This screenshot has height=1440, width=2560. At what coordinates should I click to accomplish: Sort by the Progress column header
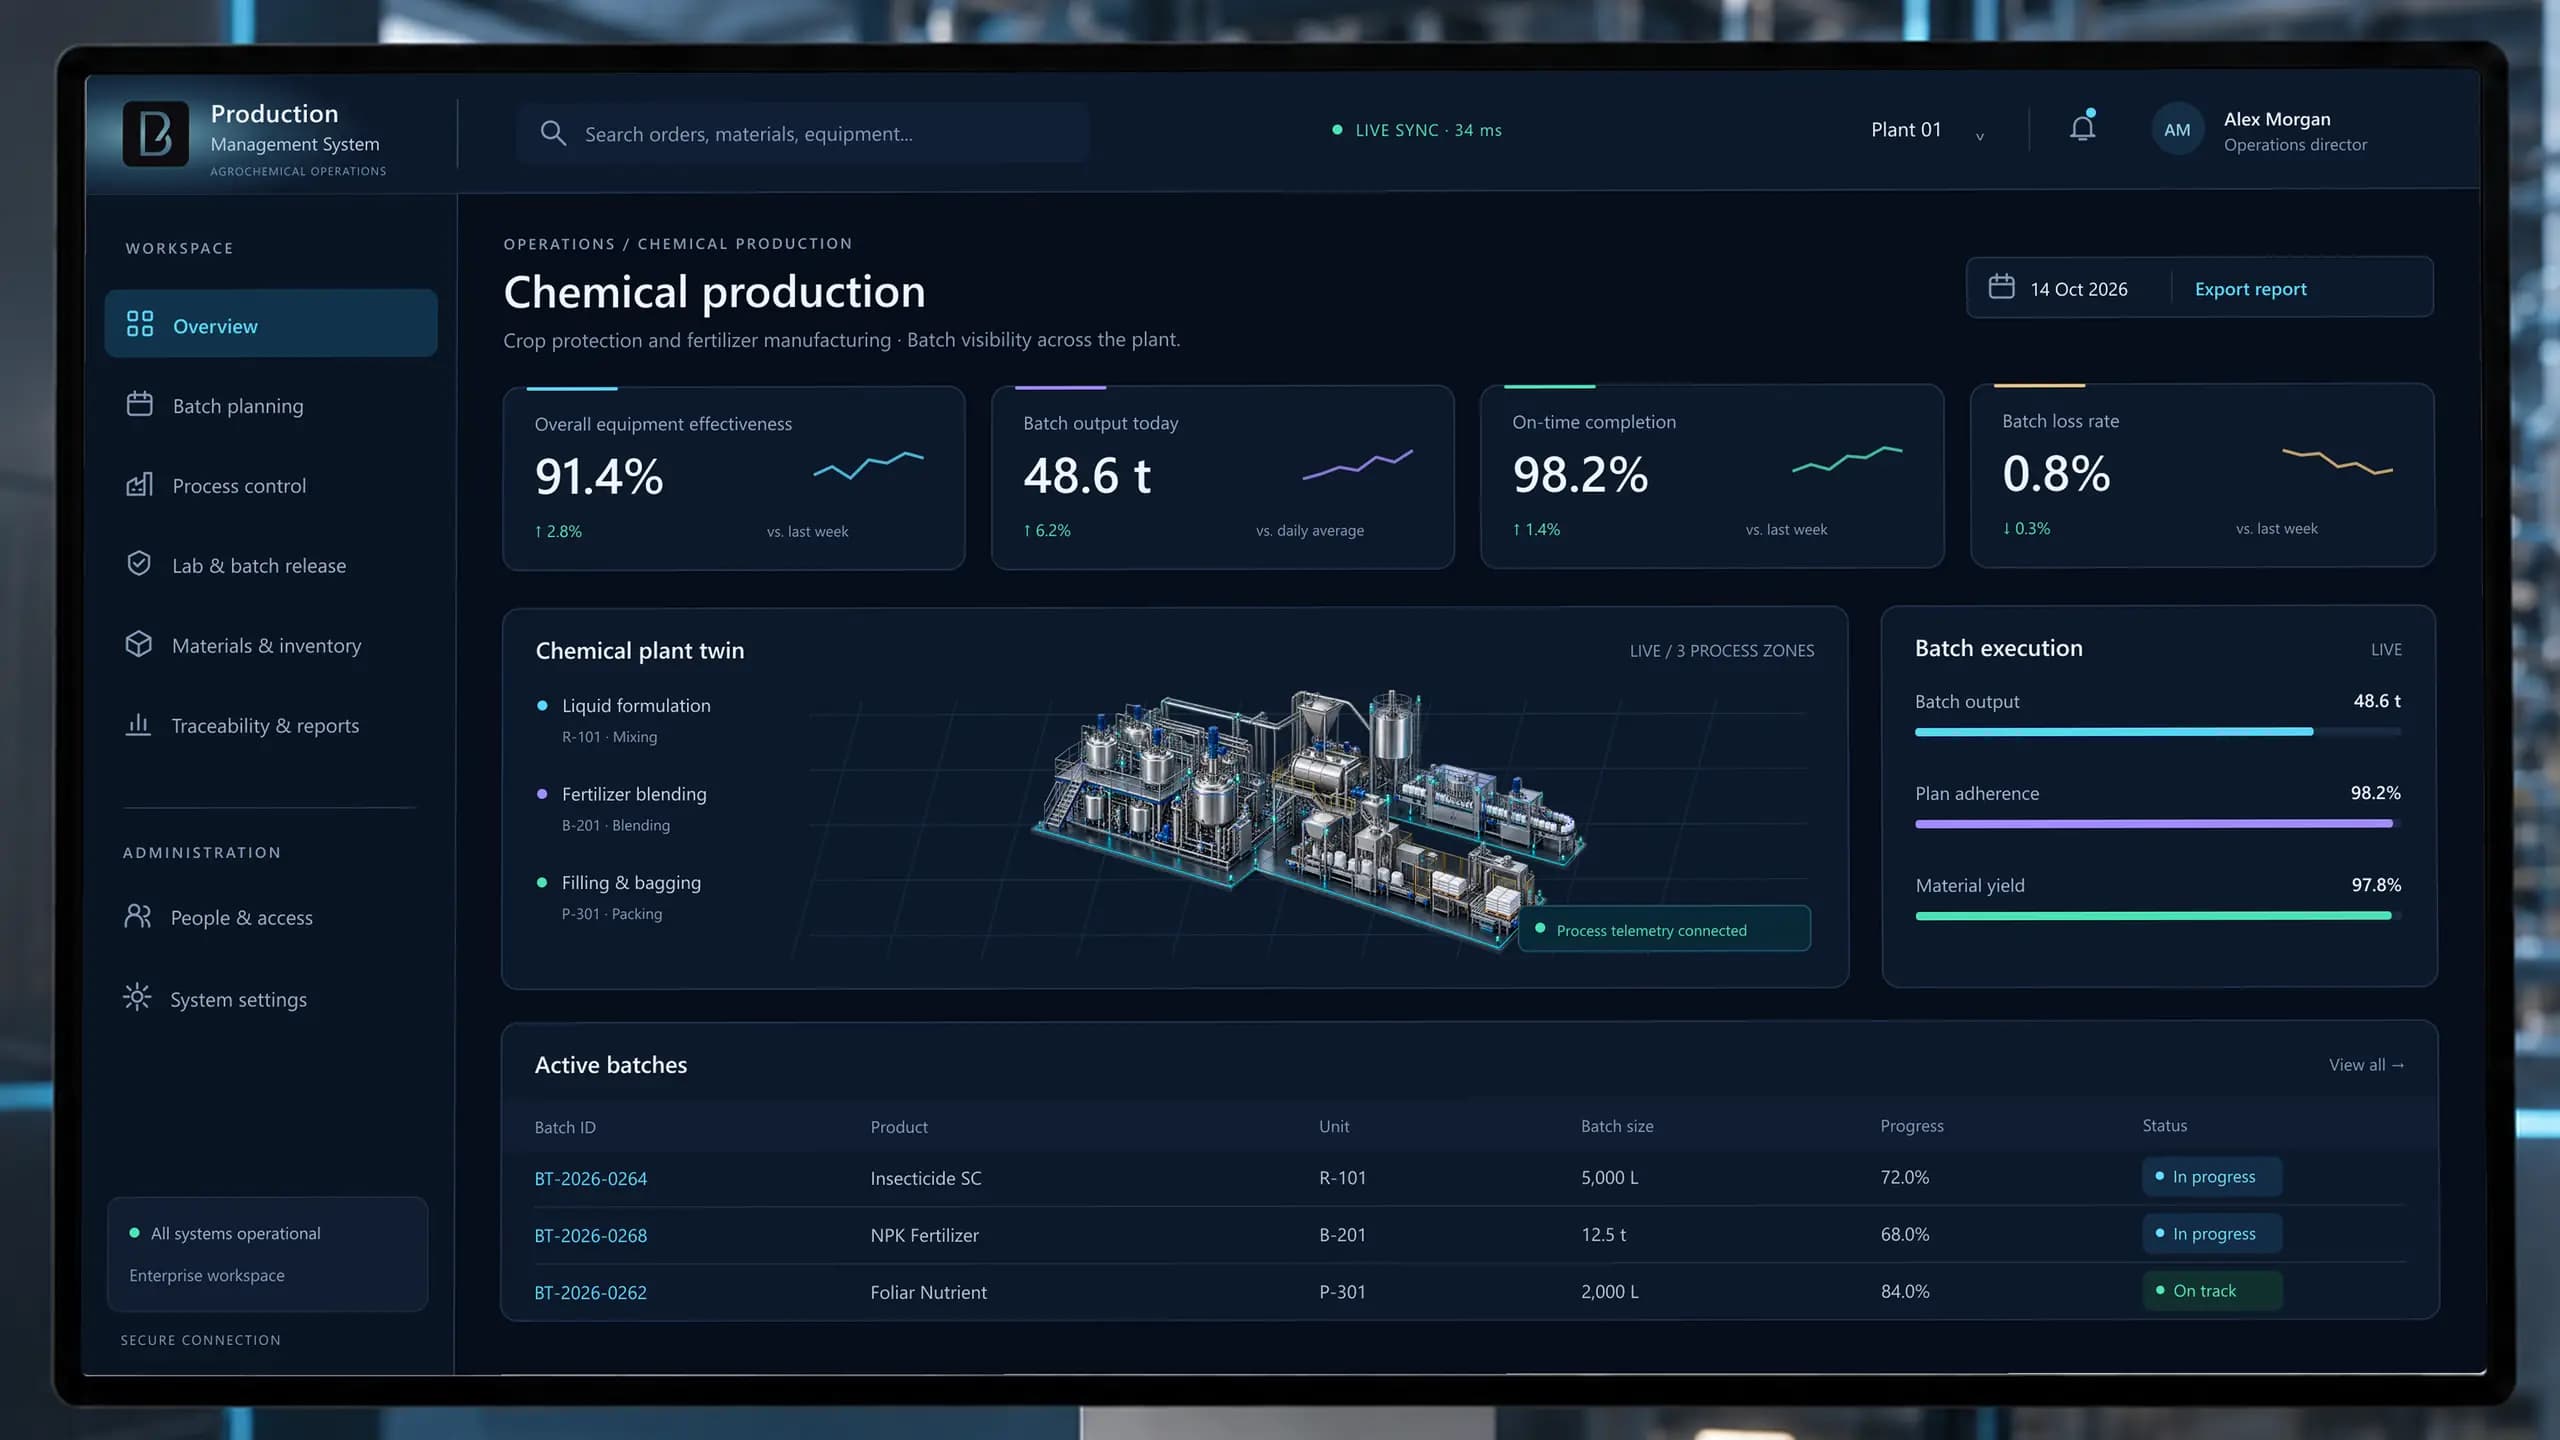(1912, 1126)
